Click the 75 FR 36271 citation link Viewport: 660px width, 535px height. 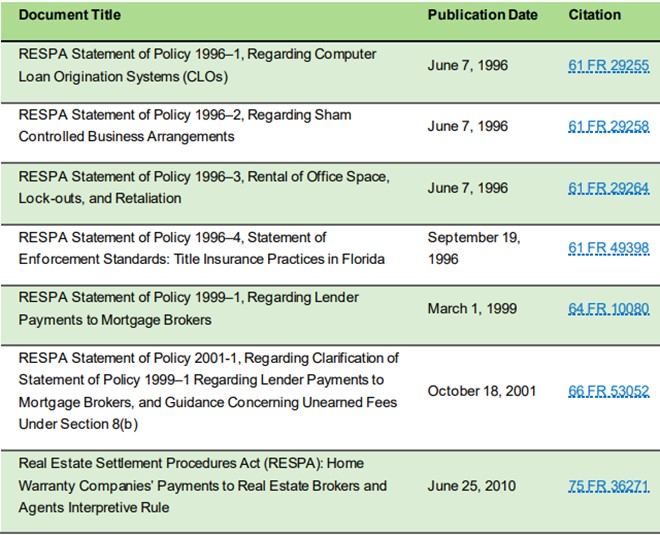tap(608, 487)
